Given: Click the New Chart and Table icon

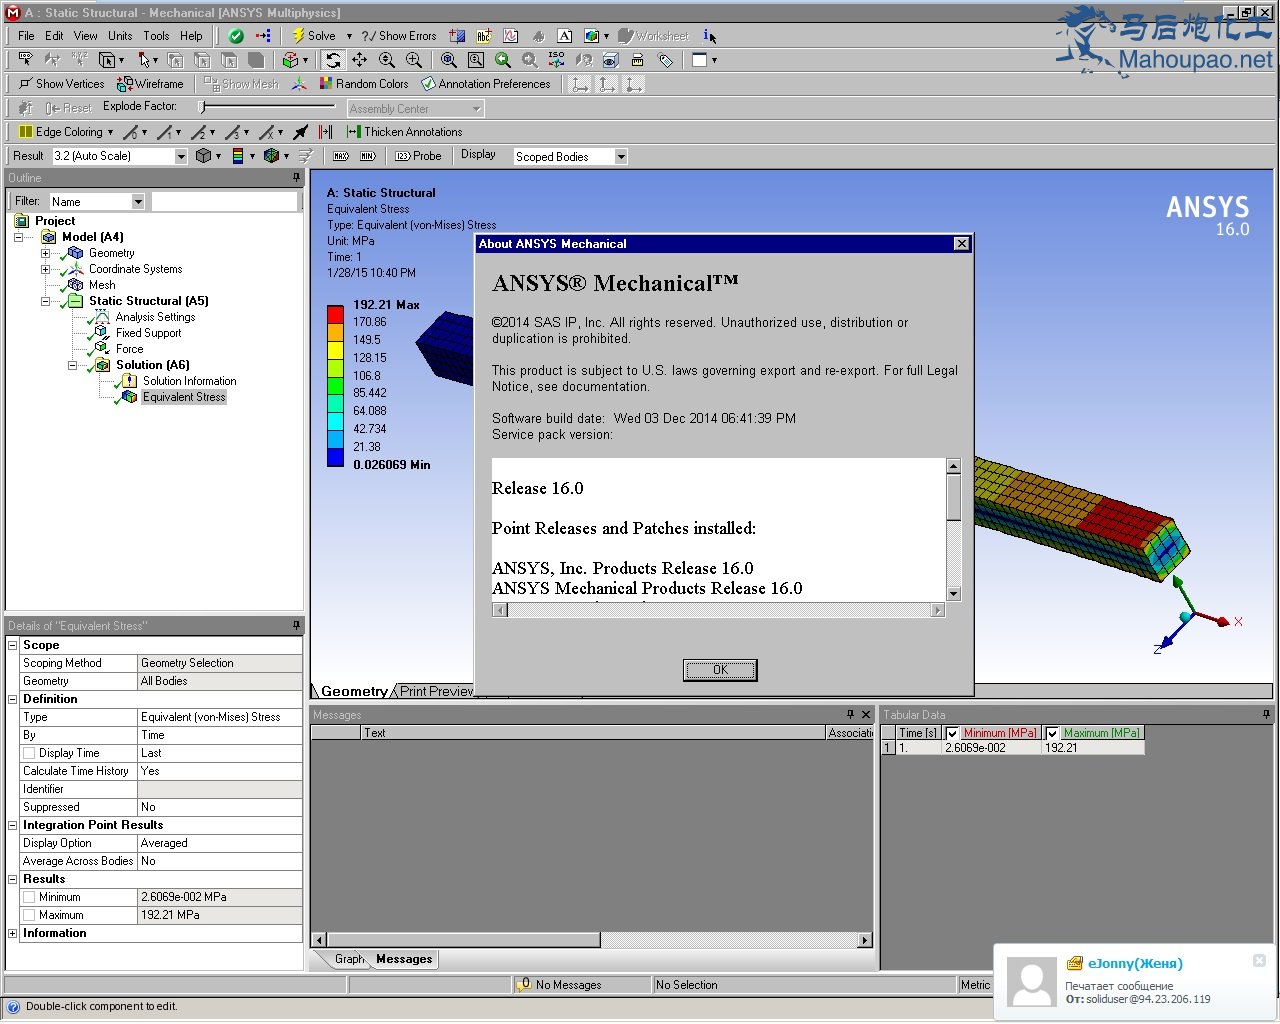Looking at the screenshot, I should point(511,36).
